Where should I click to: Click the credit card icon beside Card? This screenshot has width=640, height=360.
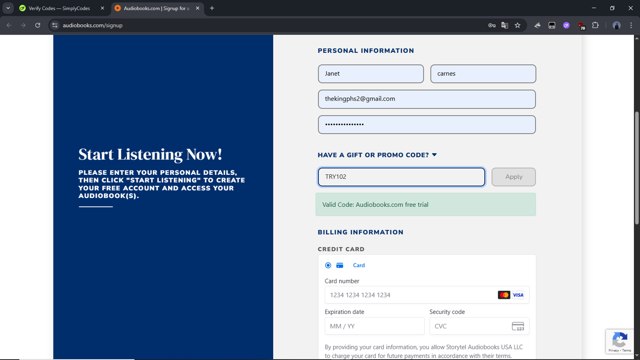[x=340, y=265]
